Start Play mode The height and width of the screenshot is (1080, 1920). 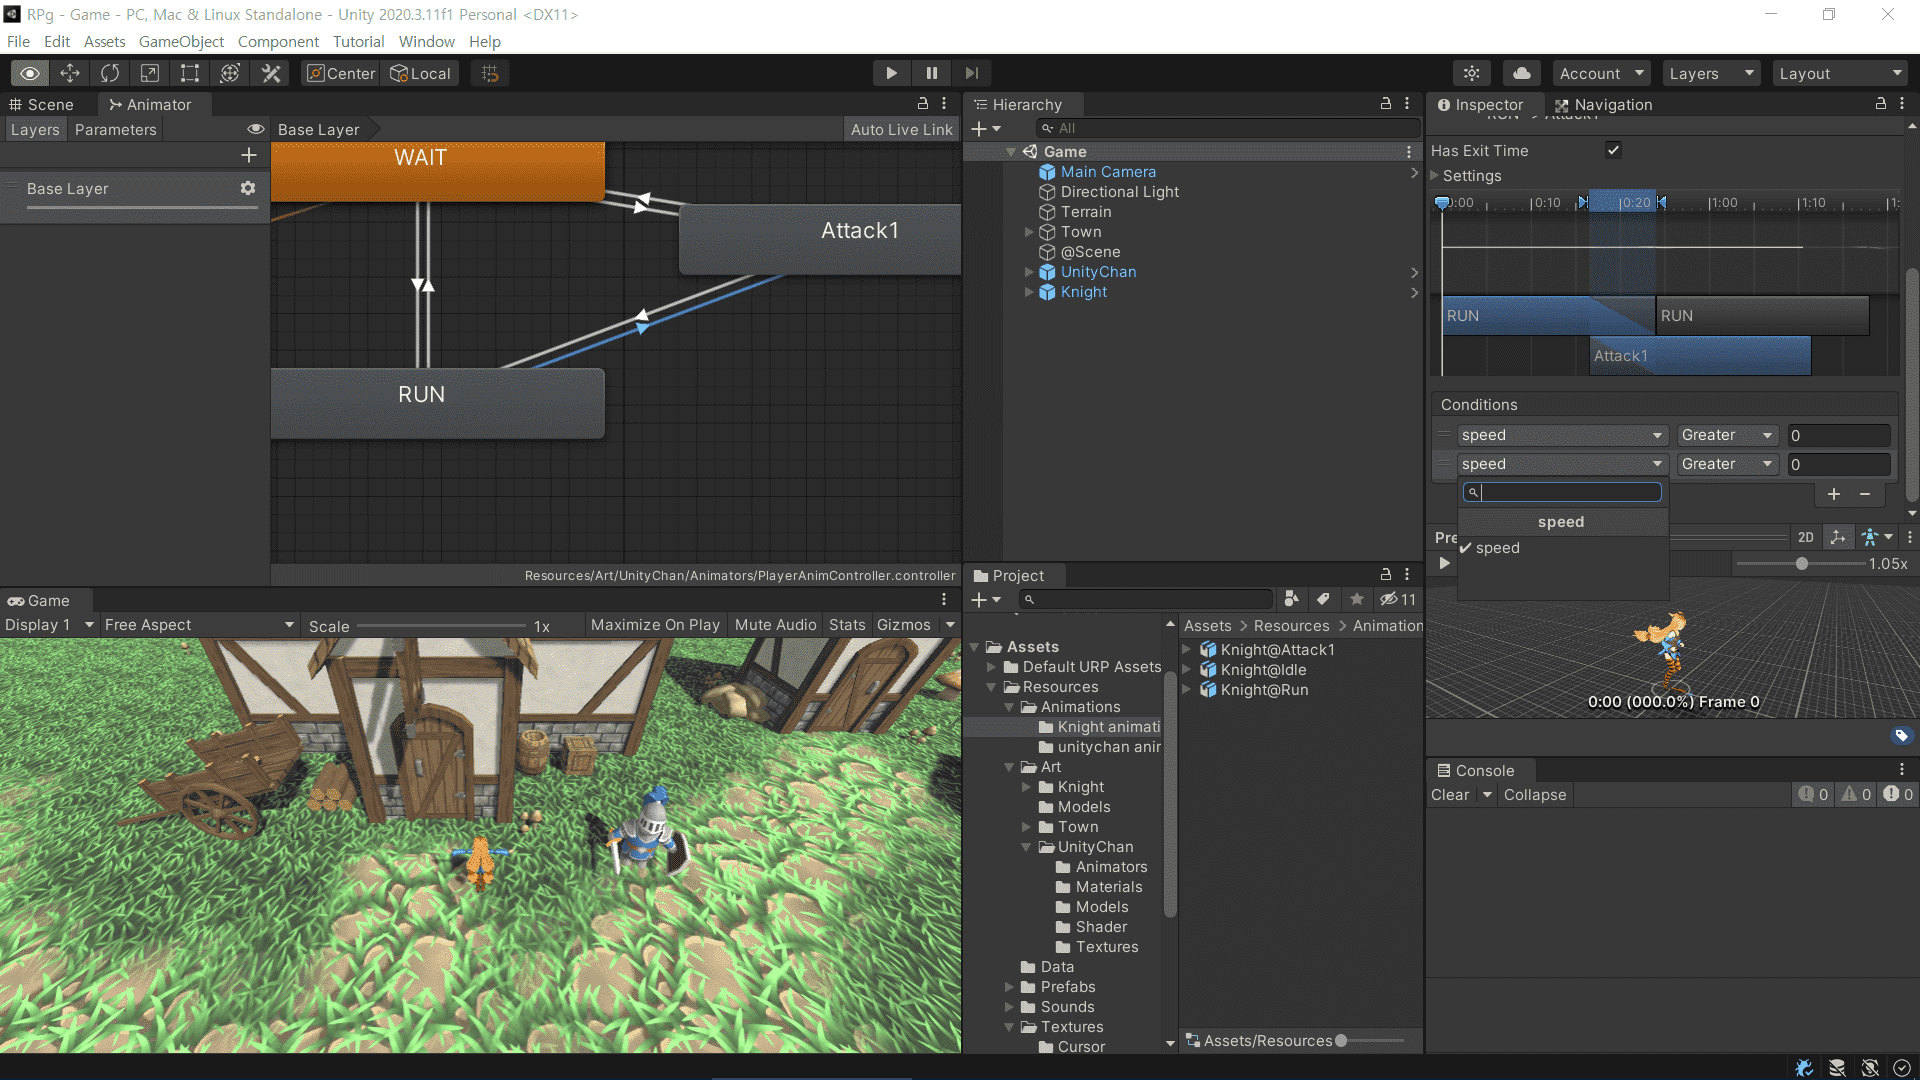891,73
